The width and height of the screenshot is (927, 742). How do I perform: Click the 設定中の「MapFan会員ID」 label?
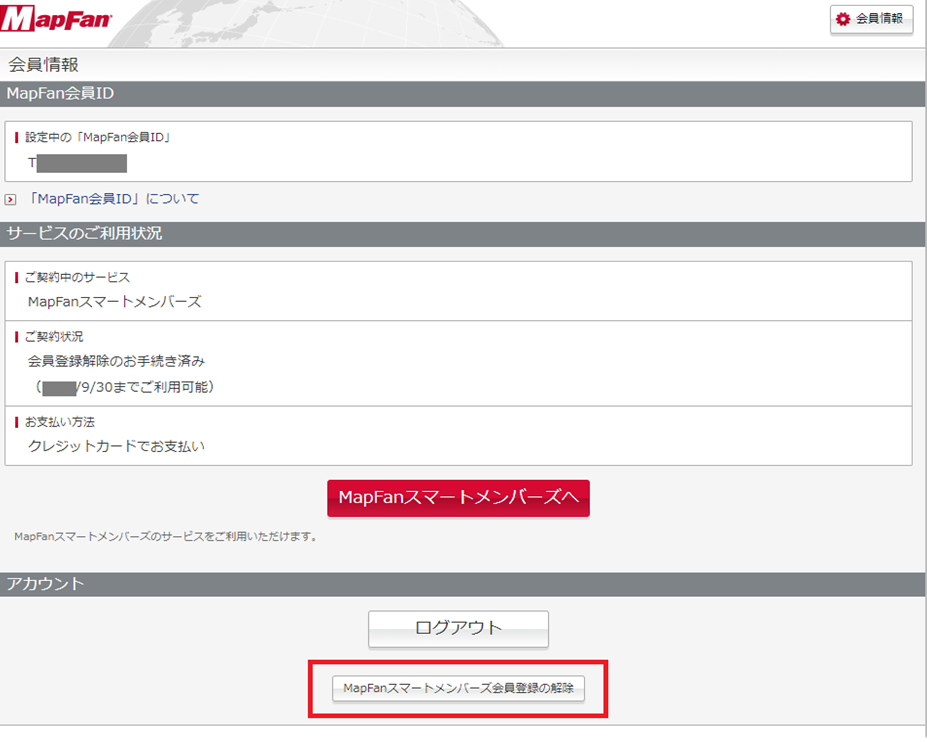[98, 137]
